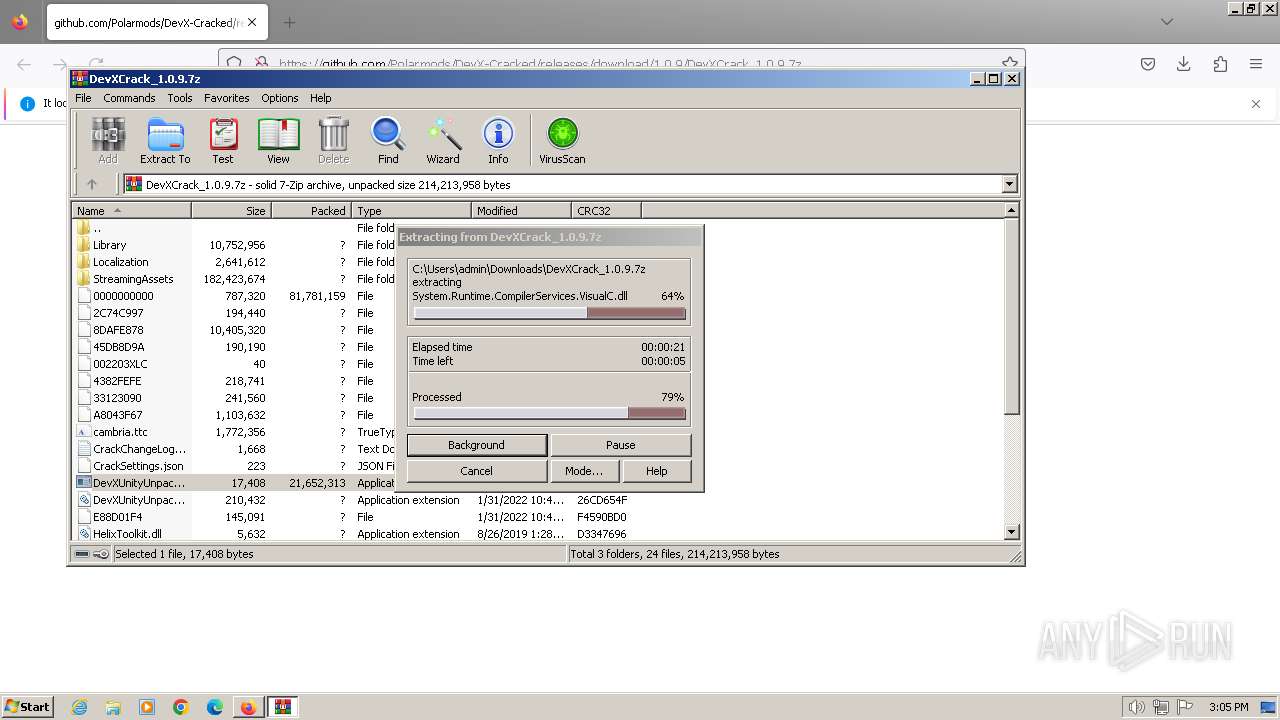Open a new Firefox tab

point(289,22)
